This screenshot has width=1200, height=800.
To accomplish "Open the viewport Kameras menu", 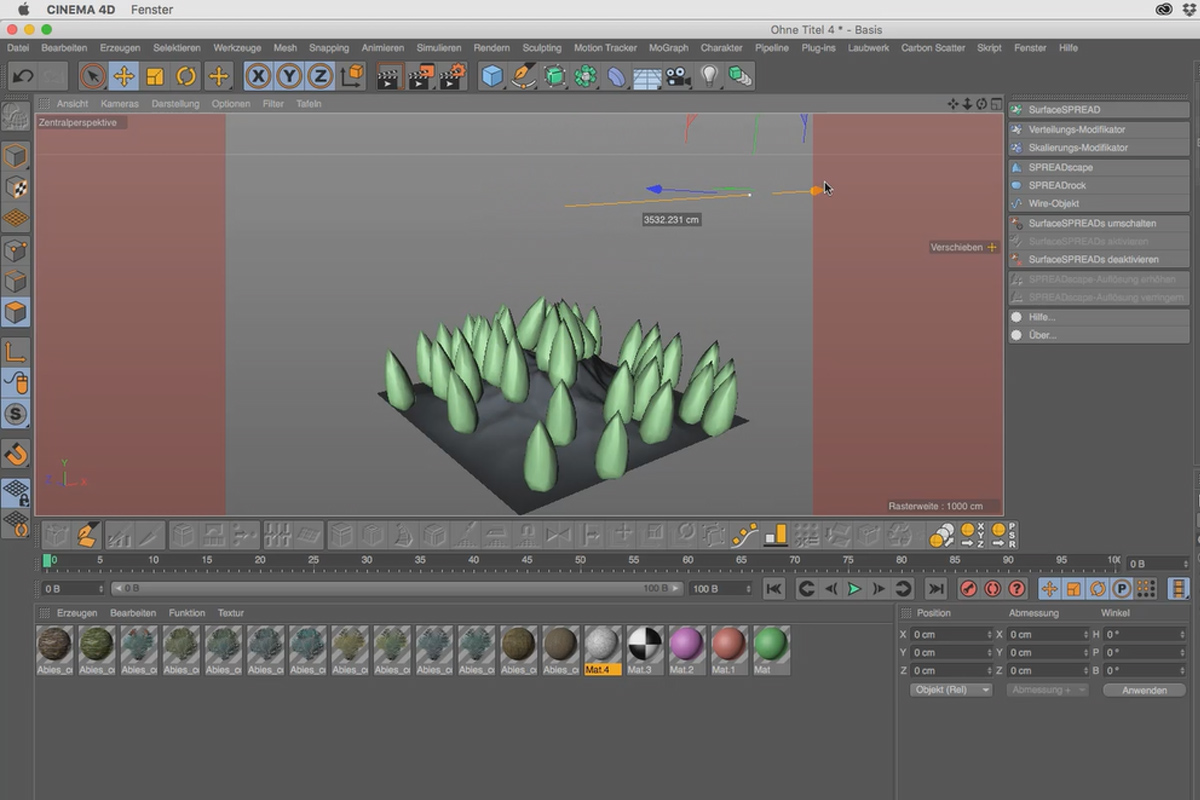I will click(x=120, y=104).
